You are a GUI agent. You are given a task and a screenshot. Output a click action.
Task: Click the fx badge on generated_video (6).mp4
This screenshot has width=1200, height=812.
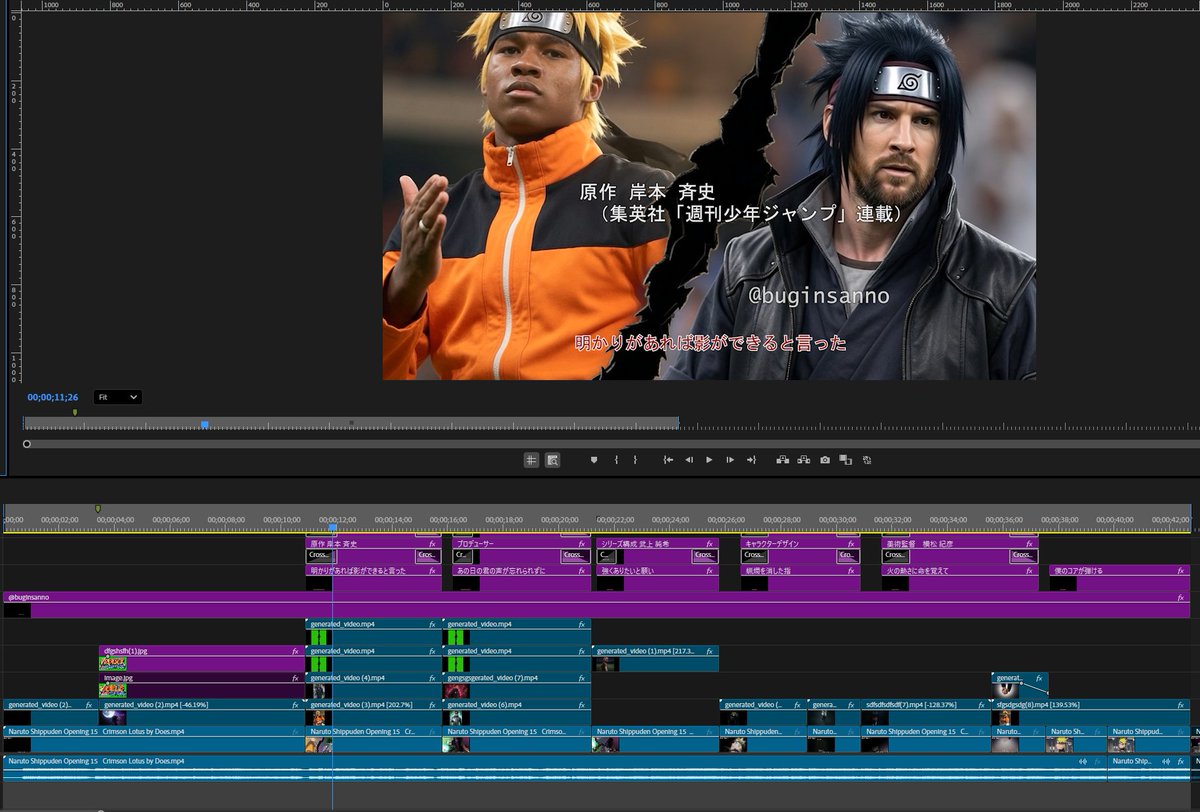pyautogui.click(x=581, y=705)
